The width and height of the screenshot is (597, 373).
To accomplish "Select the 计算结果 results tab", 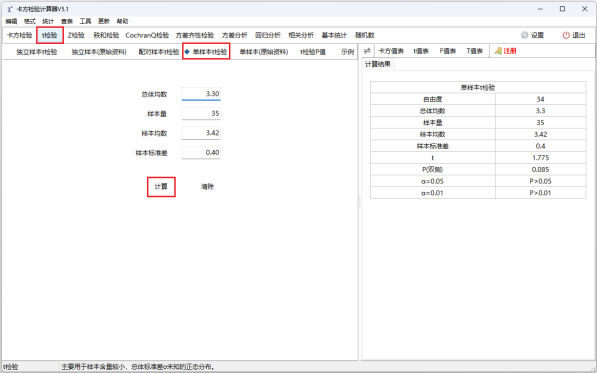I will (378, 64).
